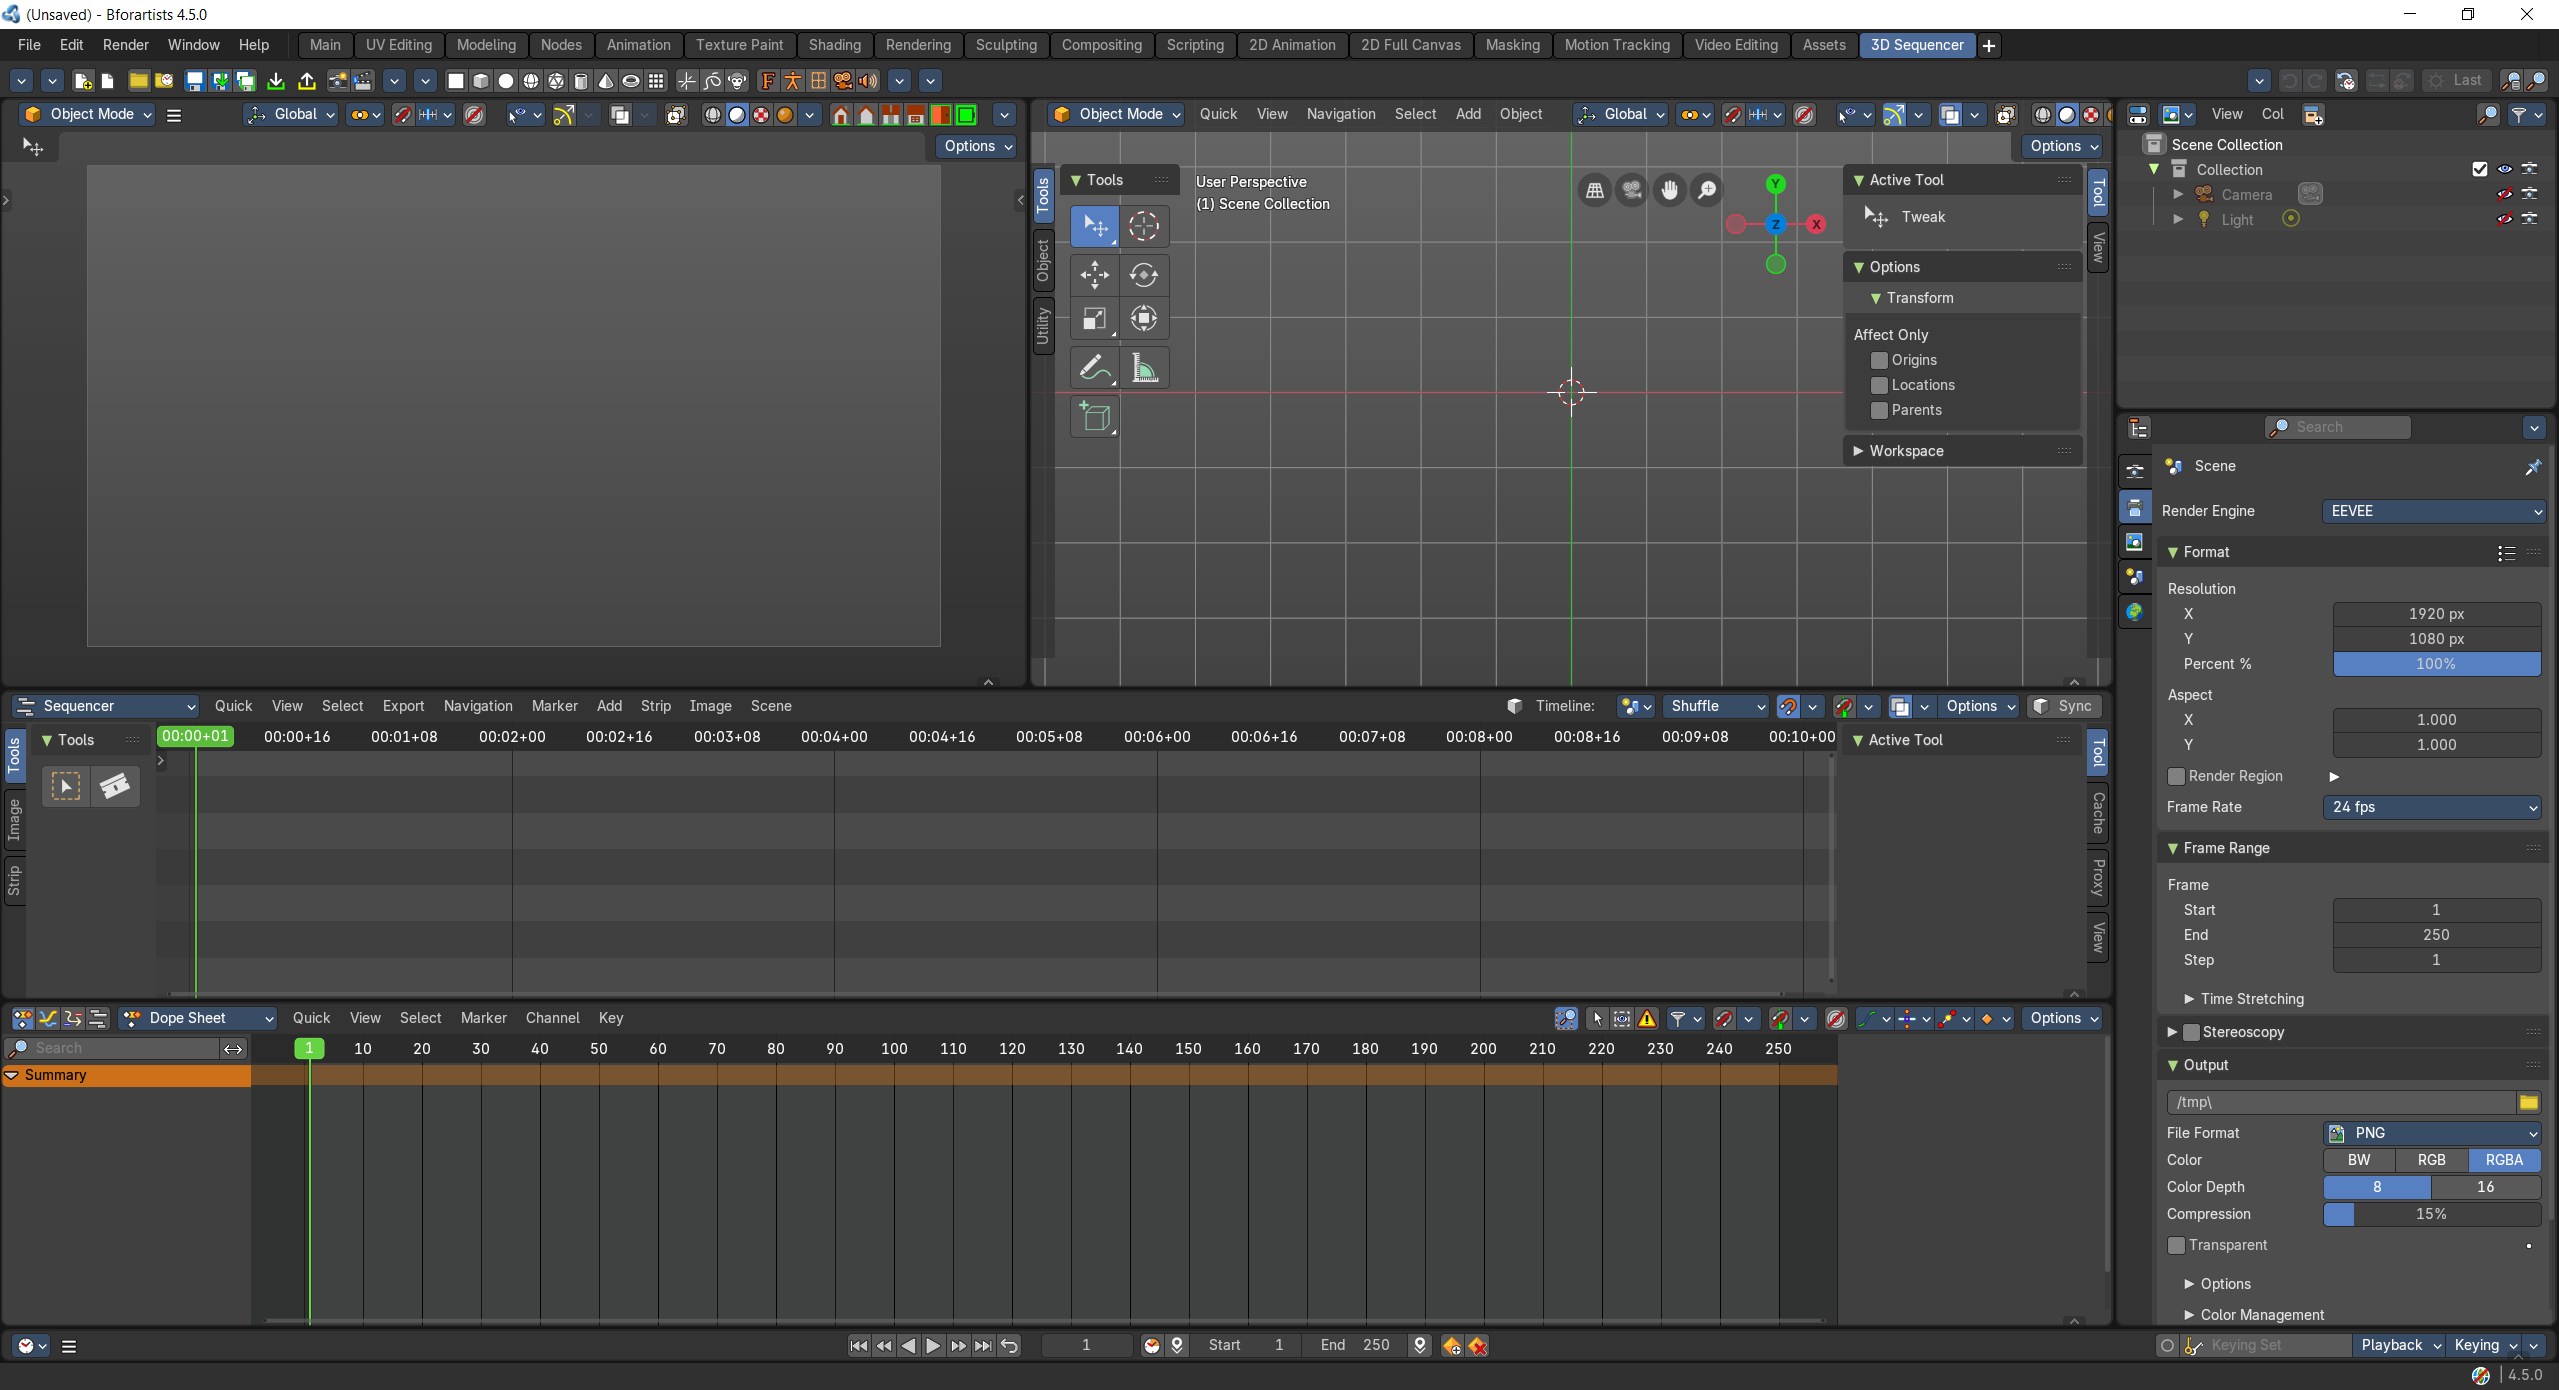
Task: Select the Measure tool in viewport toolbar
Action: tap(1144, 368)
